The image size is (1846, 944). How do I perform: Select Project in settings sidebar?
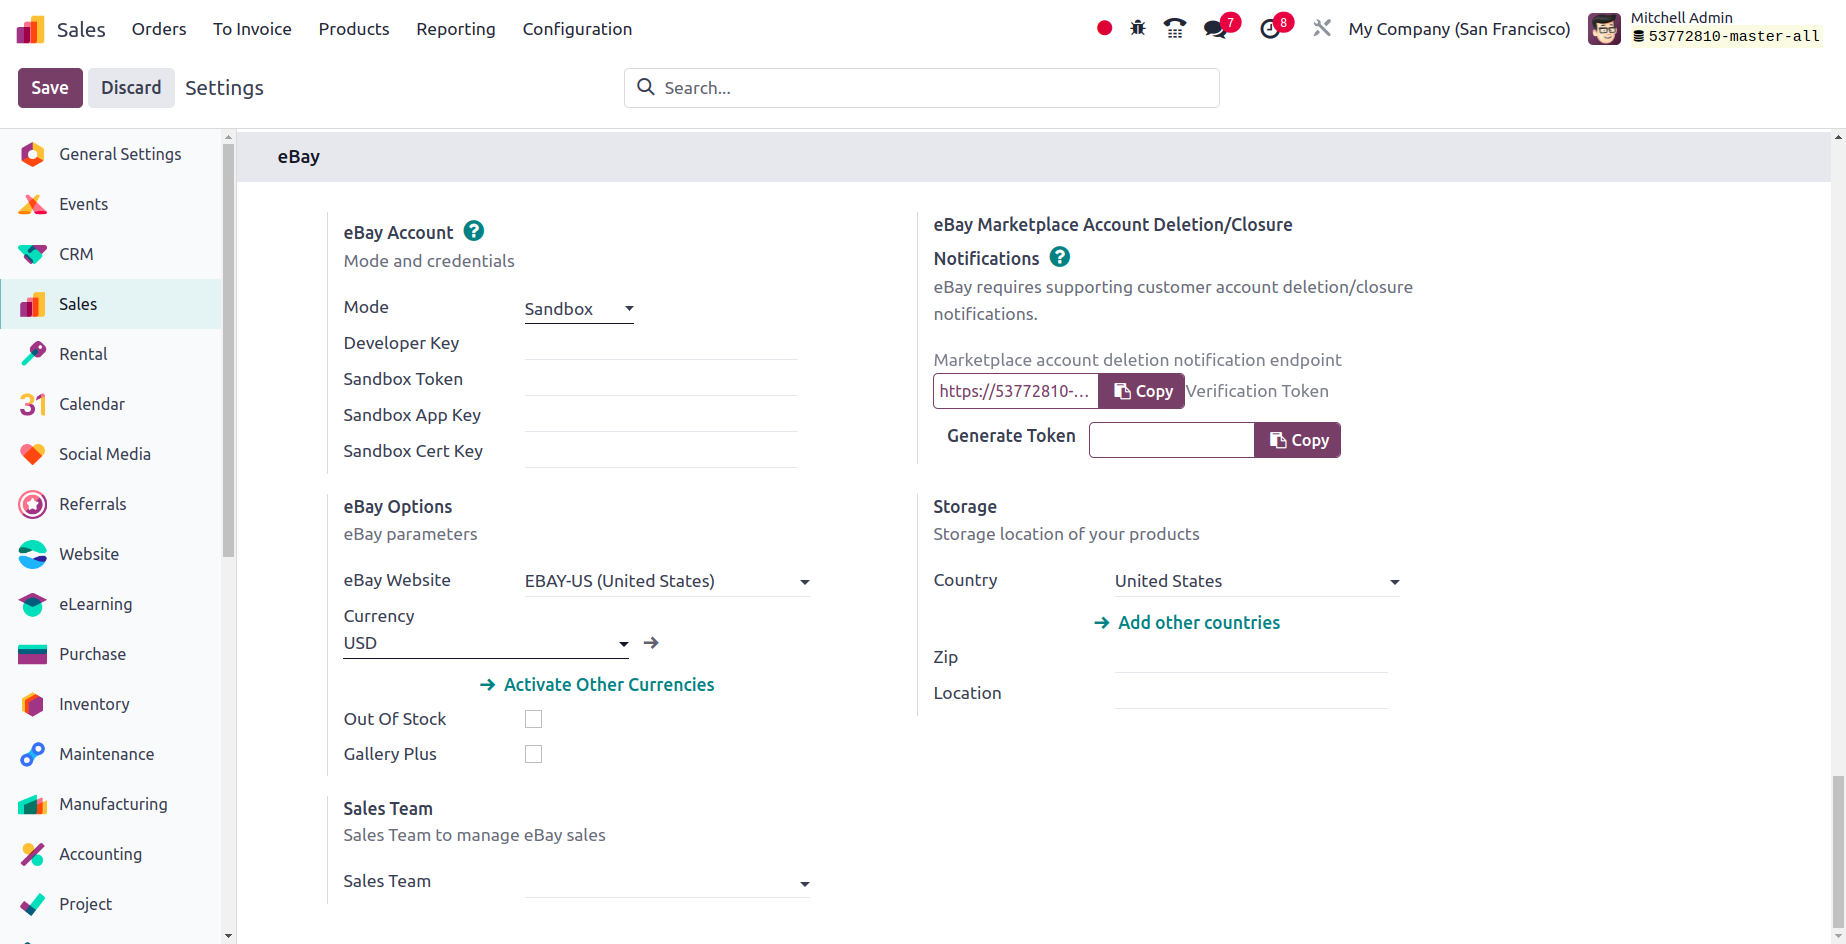pyautogui.click(x=111, y=904)
